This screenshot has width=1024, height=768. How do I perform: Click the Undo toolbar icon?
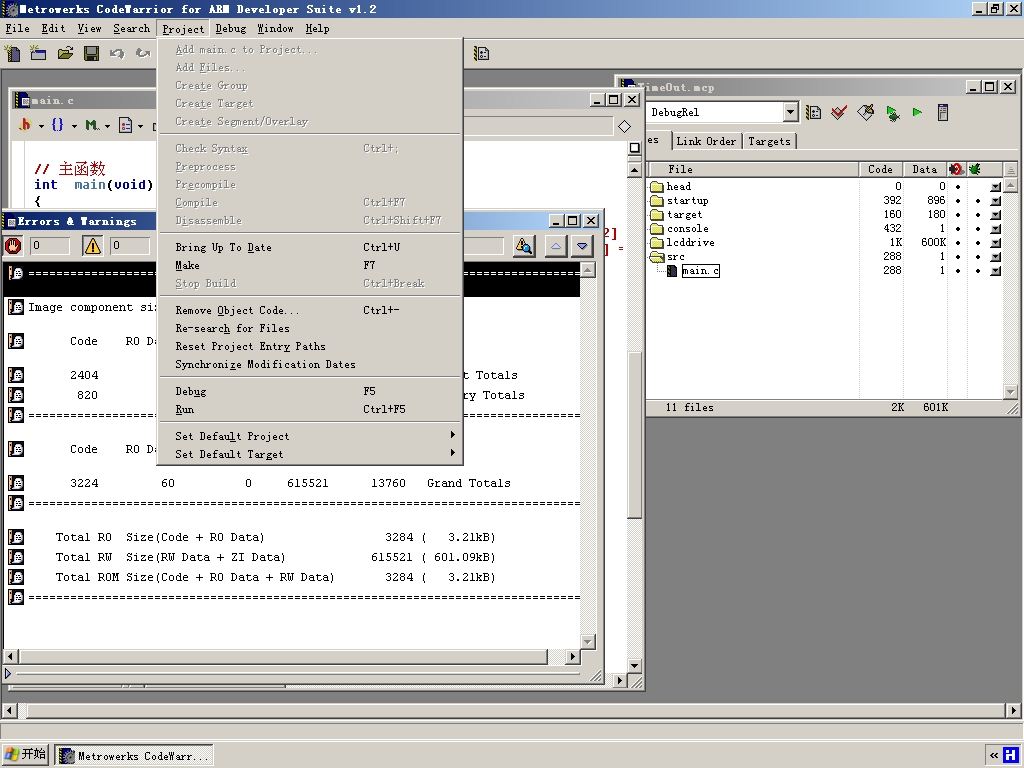pos(117,53)
